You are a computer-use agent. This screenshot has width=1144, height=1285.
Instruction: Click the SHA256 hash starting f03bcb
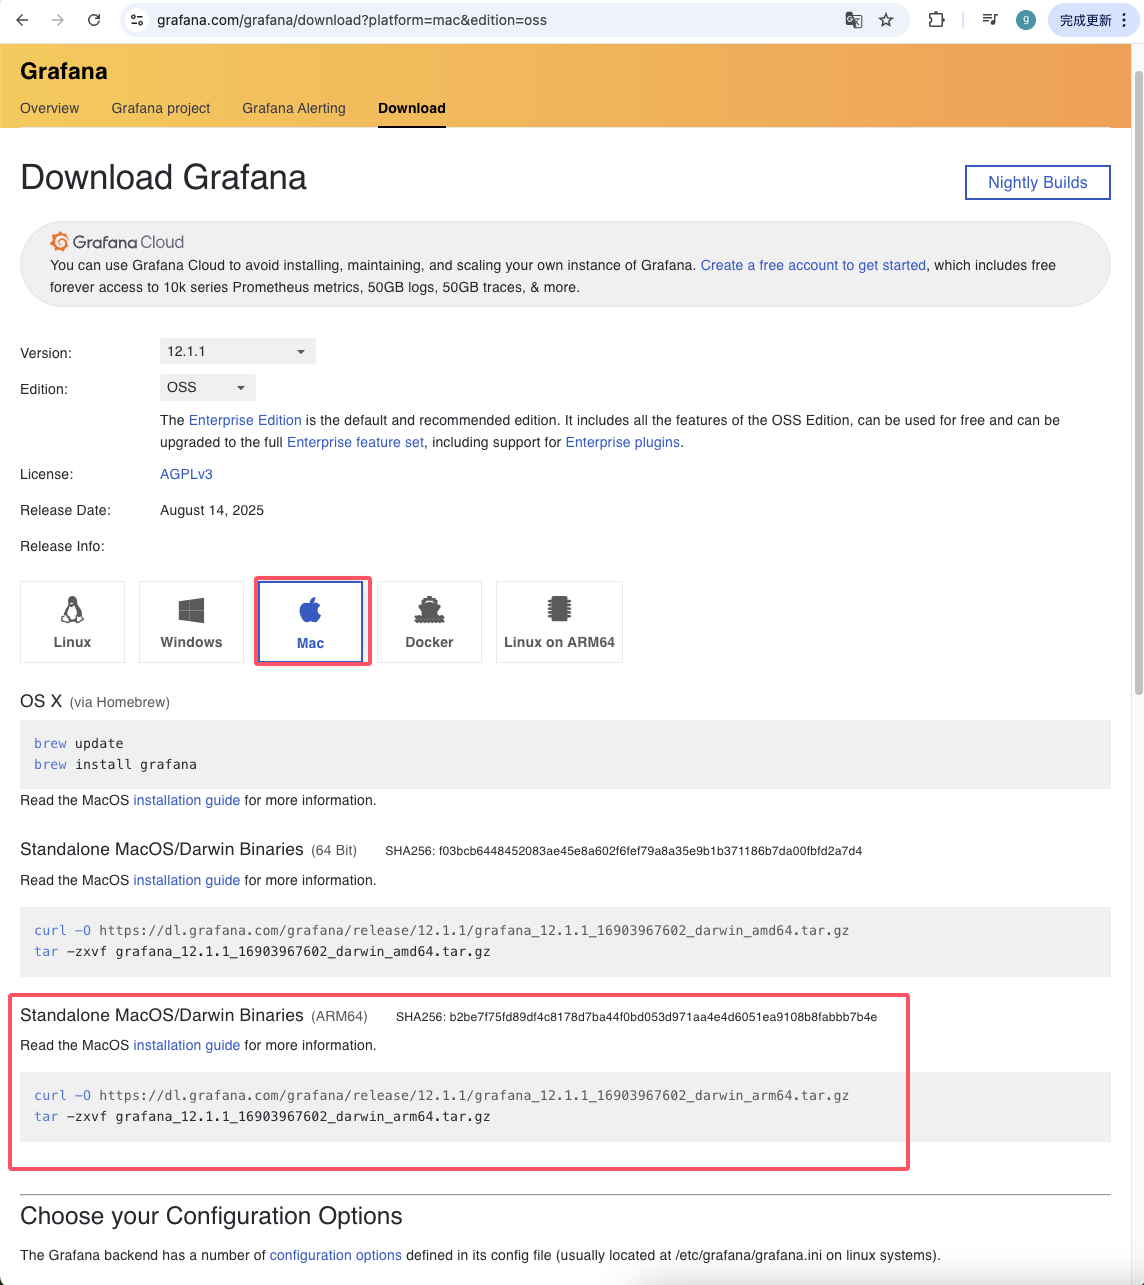coord(650,851)
